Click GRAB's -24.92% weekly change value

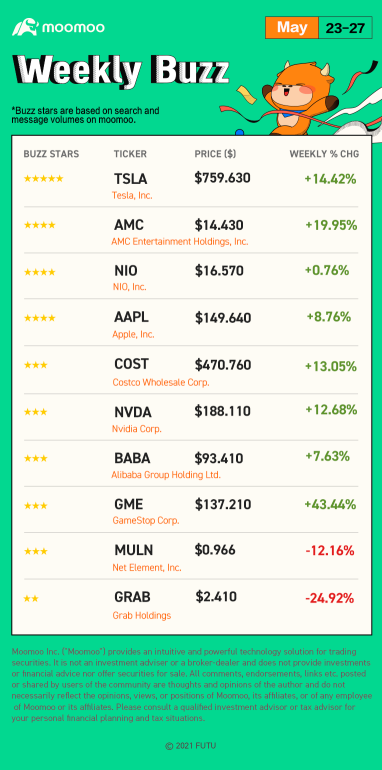click(329, 599)
